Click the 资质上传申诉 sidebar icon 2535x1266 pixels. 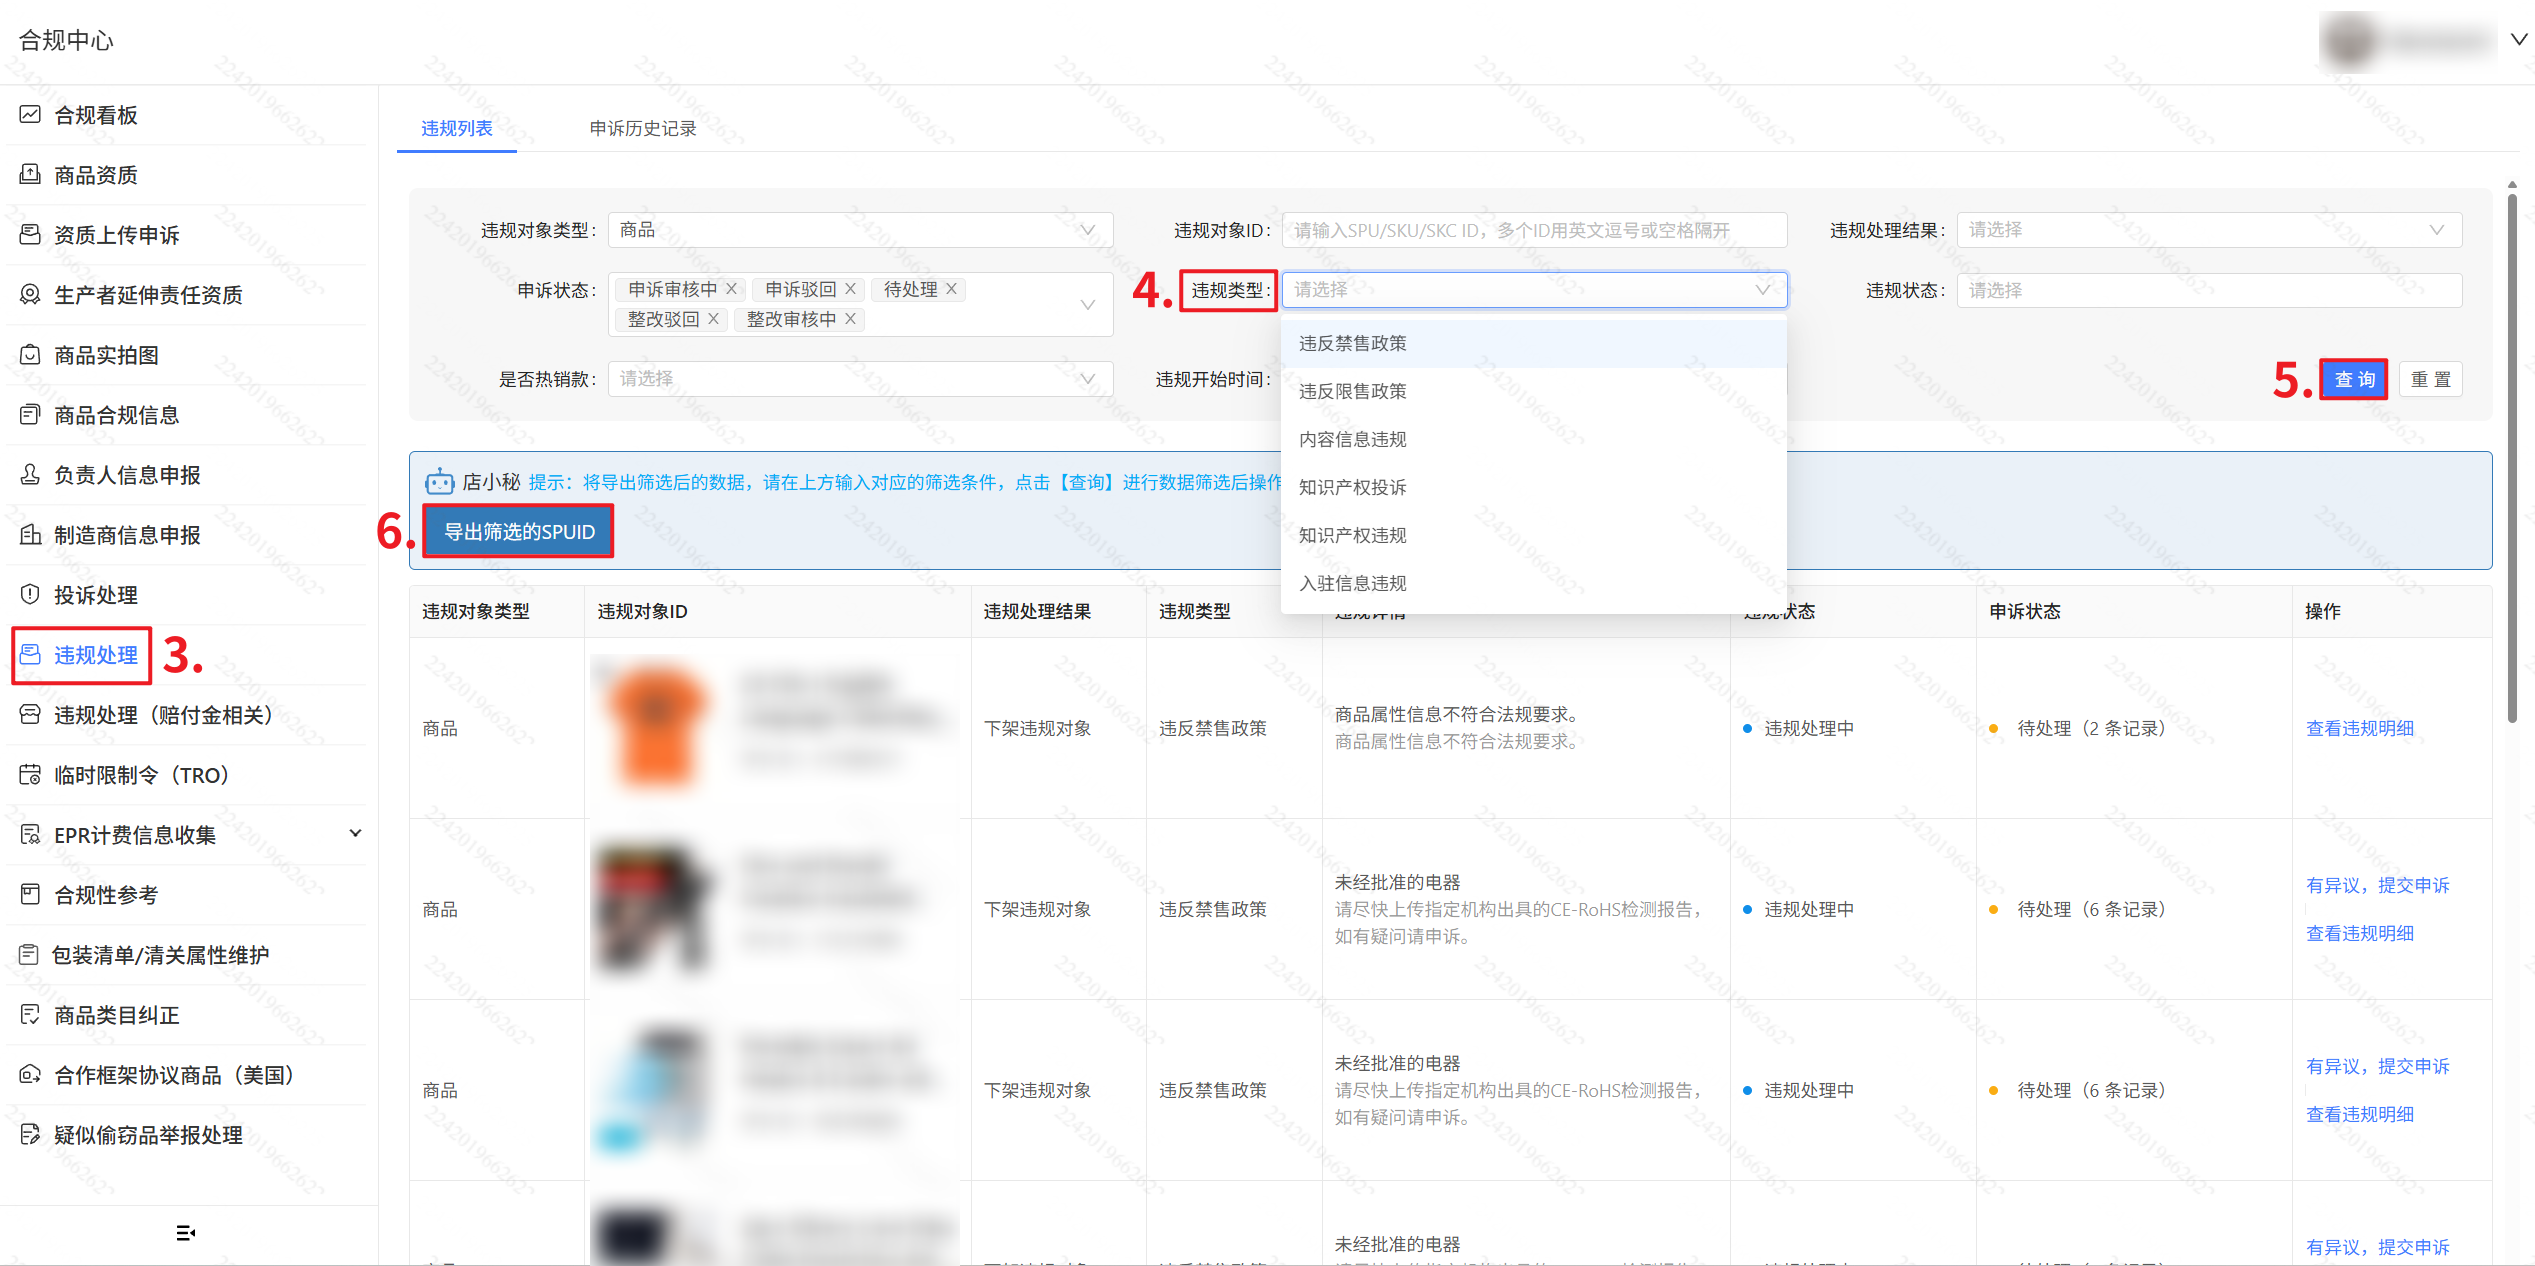(30, 234)
